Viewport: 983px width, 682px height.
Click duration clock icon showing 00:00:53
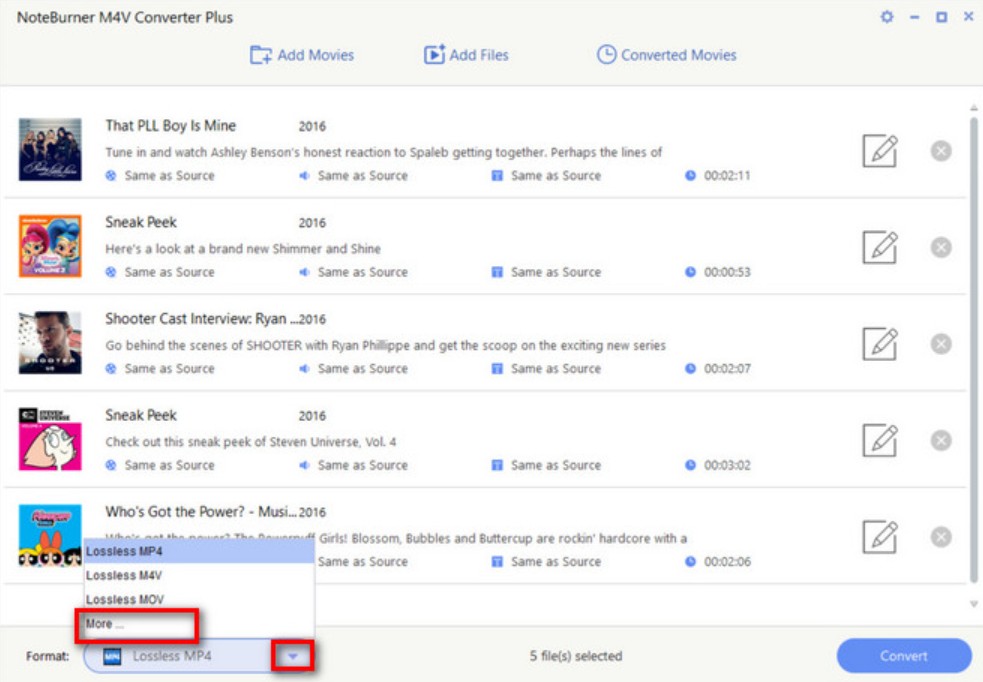coord(690,272)
